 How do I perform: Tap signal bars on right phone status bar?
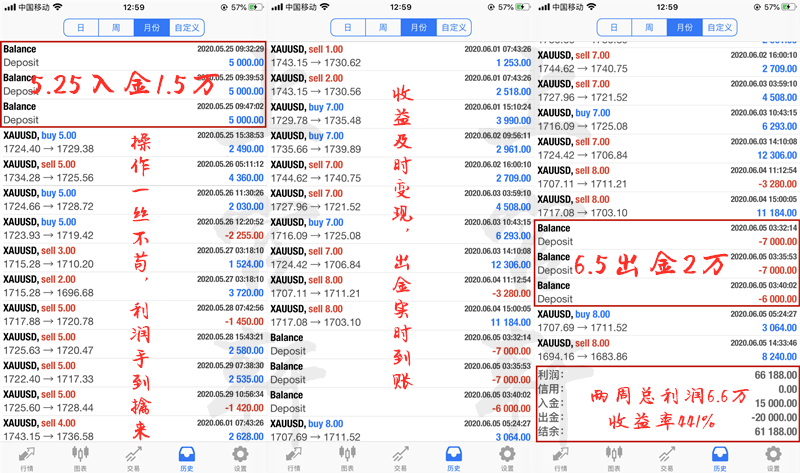544,7
